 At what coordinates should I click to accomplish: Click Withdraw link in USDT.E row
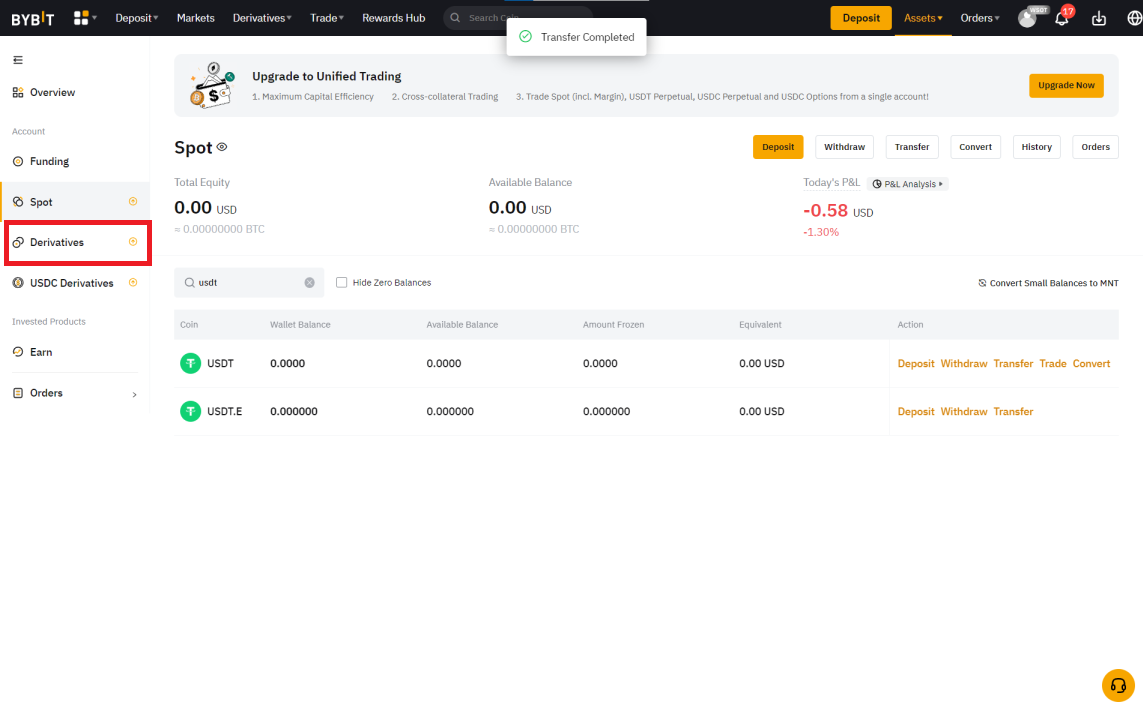(964, 411)
